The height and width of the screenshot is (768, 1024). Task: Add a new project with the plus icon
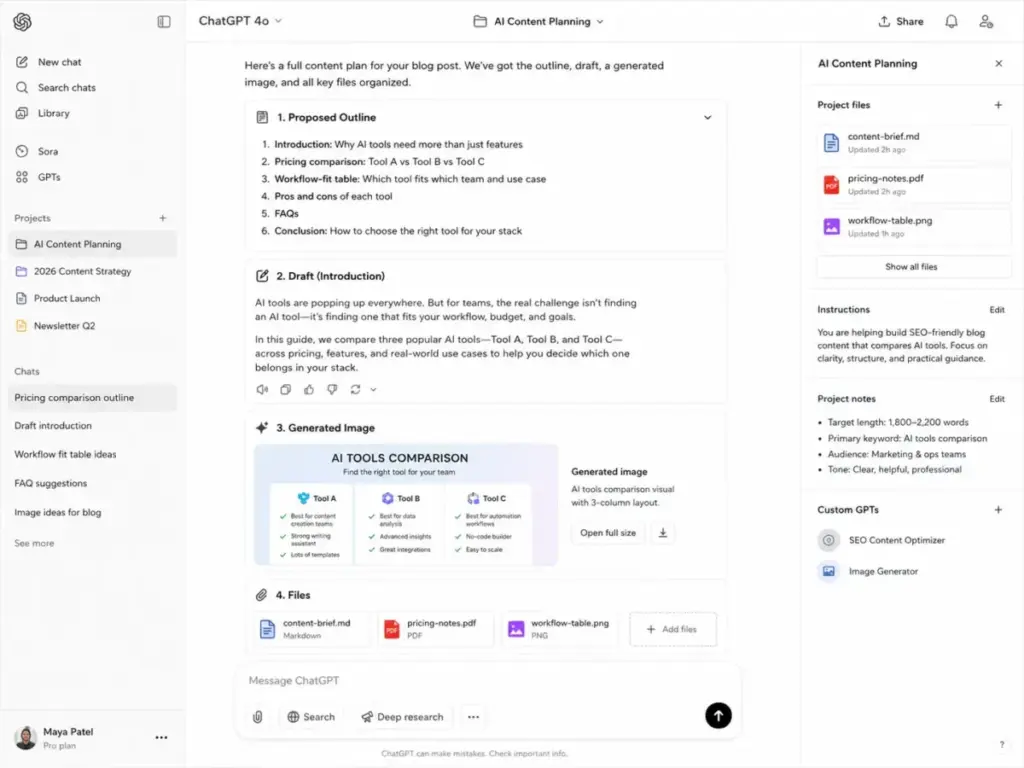pyautogui.click(x=163, y=218)
